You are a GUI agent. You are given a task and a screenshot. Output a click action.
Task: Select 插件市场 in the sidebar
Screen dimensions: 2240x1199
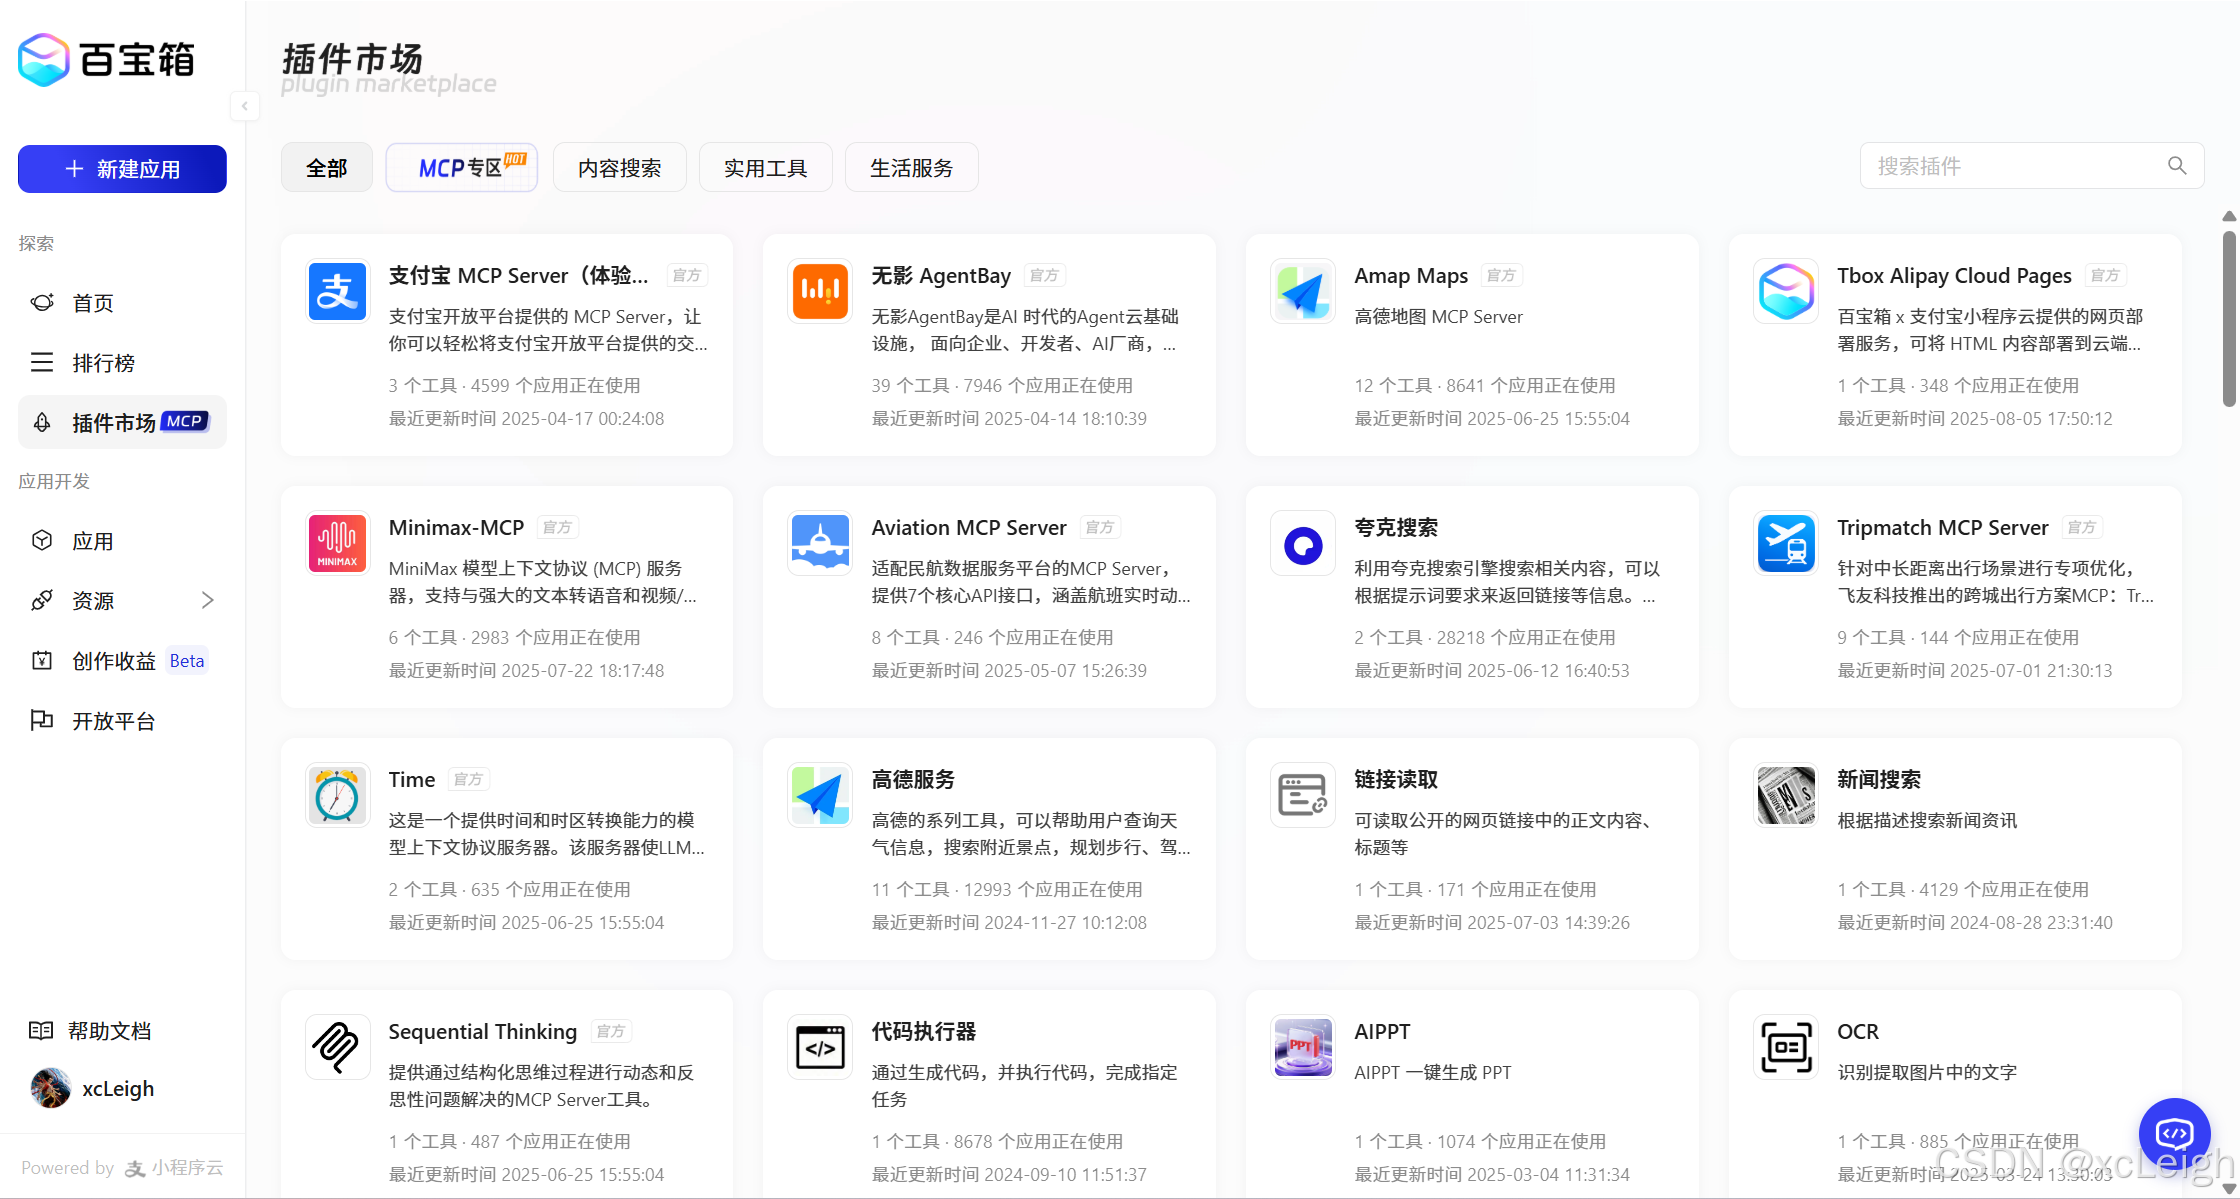pyautogui.click(x=122, y=422)
